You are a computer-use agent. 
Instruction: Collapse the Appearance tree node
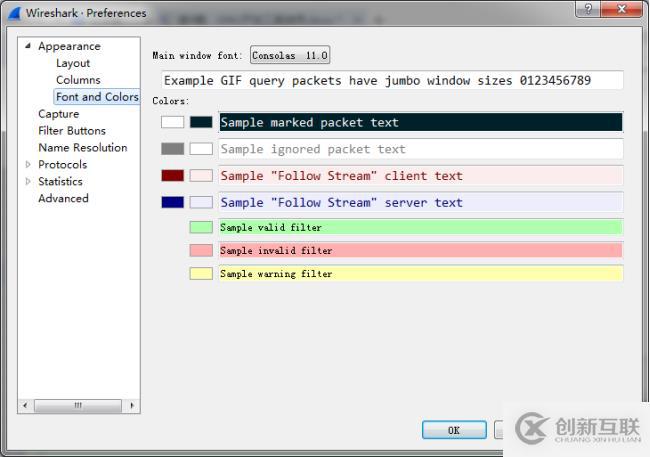pos(28,46)
